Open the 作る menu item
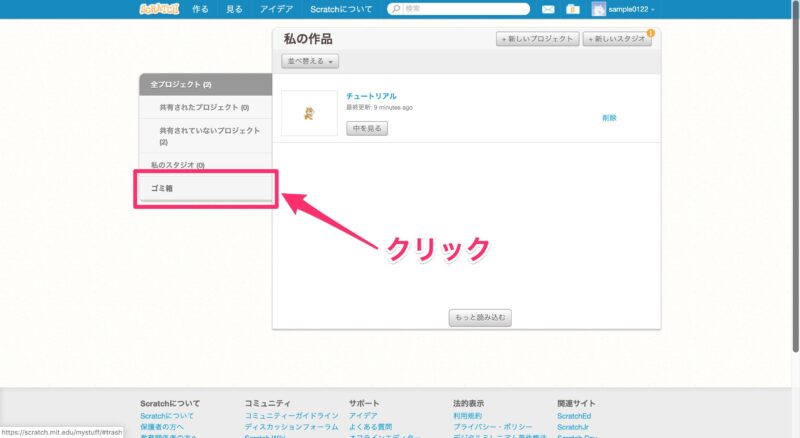Image resolution: width=800 pixels, height=438 pixels. [200, 9]
